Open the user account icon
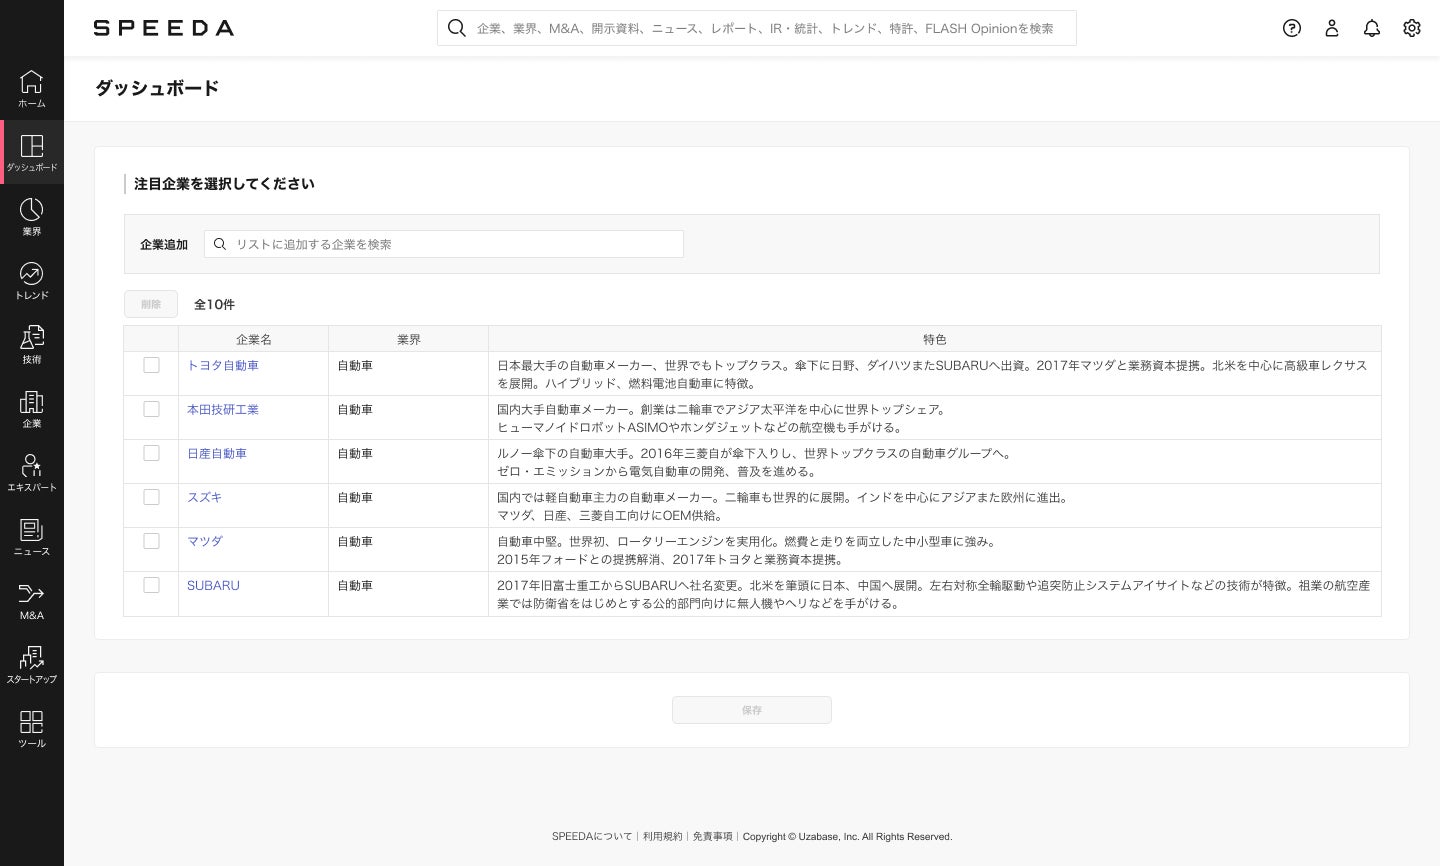Screen dimensions: 1440x866 (1332, 28)
